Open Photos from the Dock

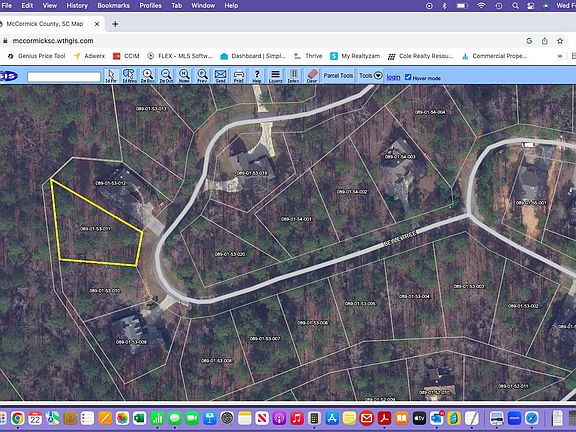click(122, 418)
